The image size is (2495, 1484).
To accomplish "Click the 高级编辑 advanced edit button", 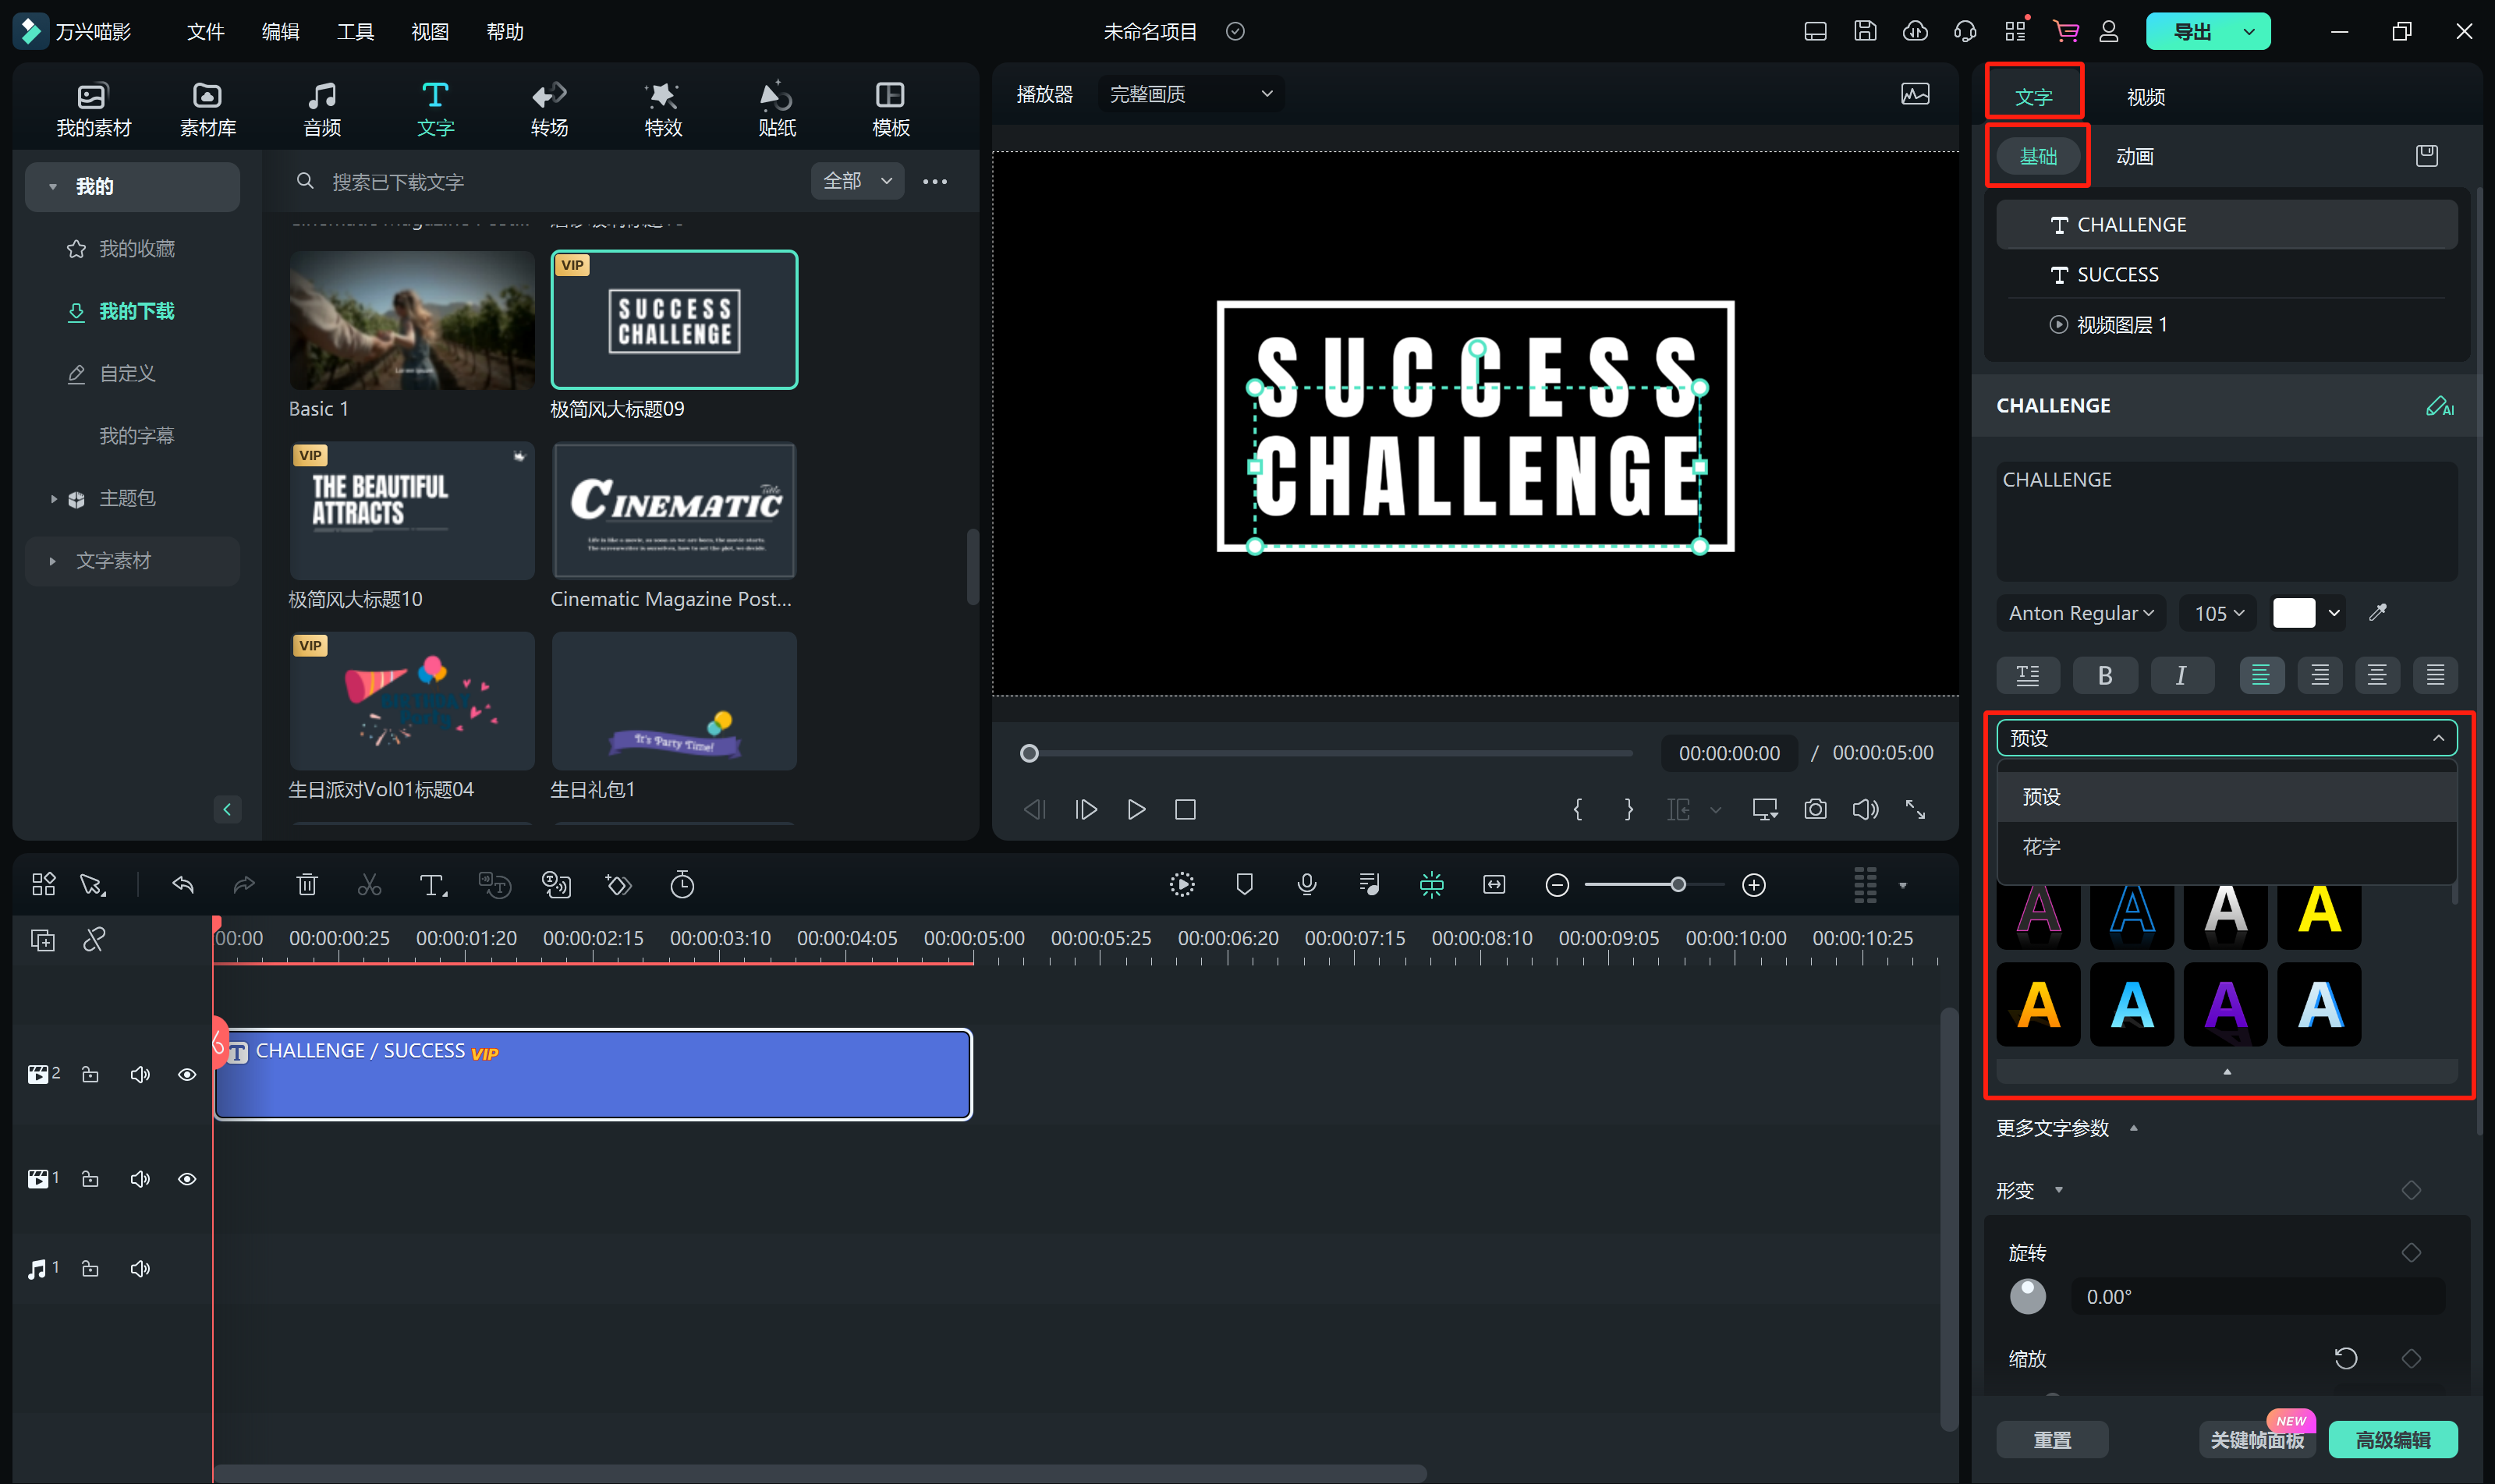I will point(2392,1440).
